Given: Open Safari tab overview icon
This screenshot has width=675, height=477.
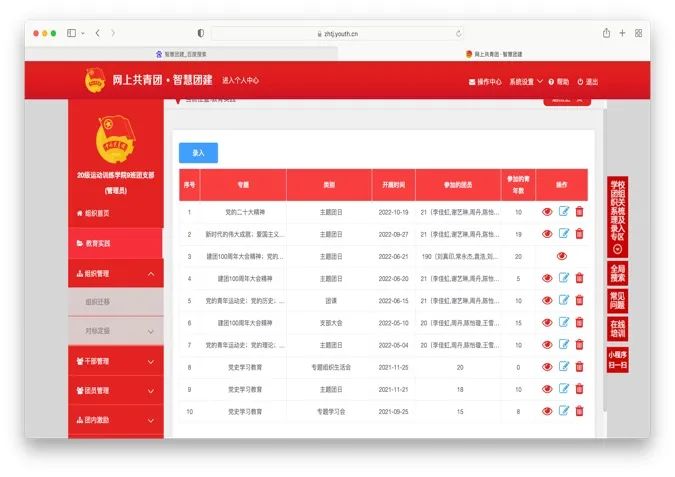Looking at the screenshot, I should (638, 33).
